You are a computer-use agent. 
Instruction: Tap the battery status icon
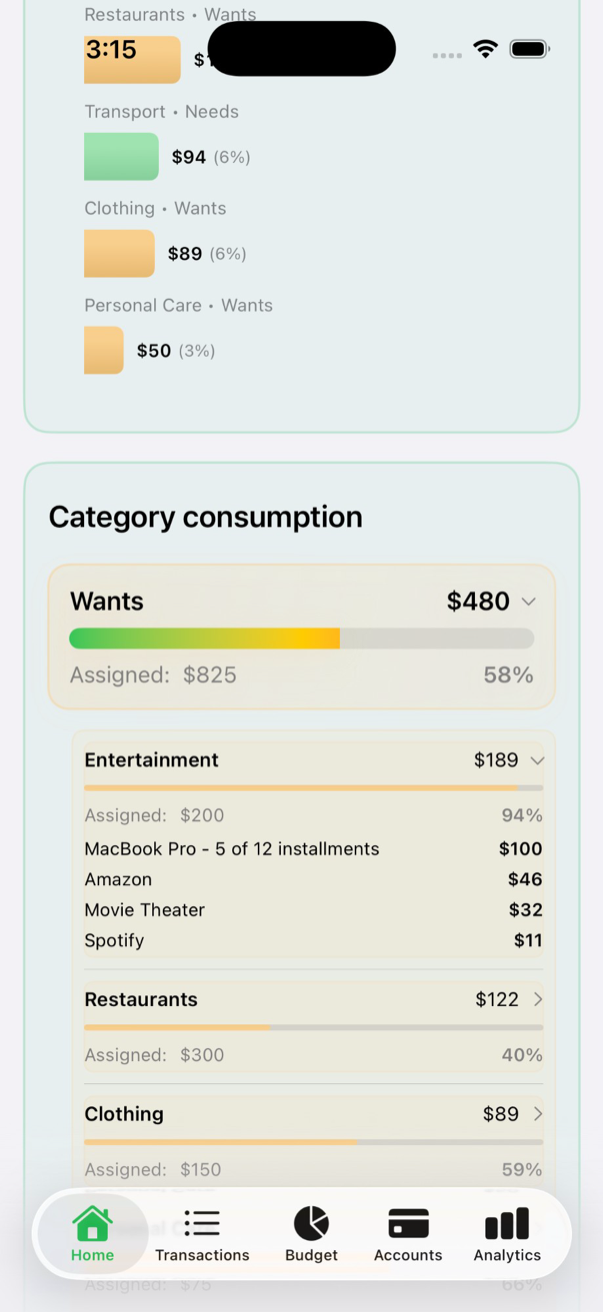(x=529, y=49)
